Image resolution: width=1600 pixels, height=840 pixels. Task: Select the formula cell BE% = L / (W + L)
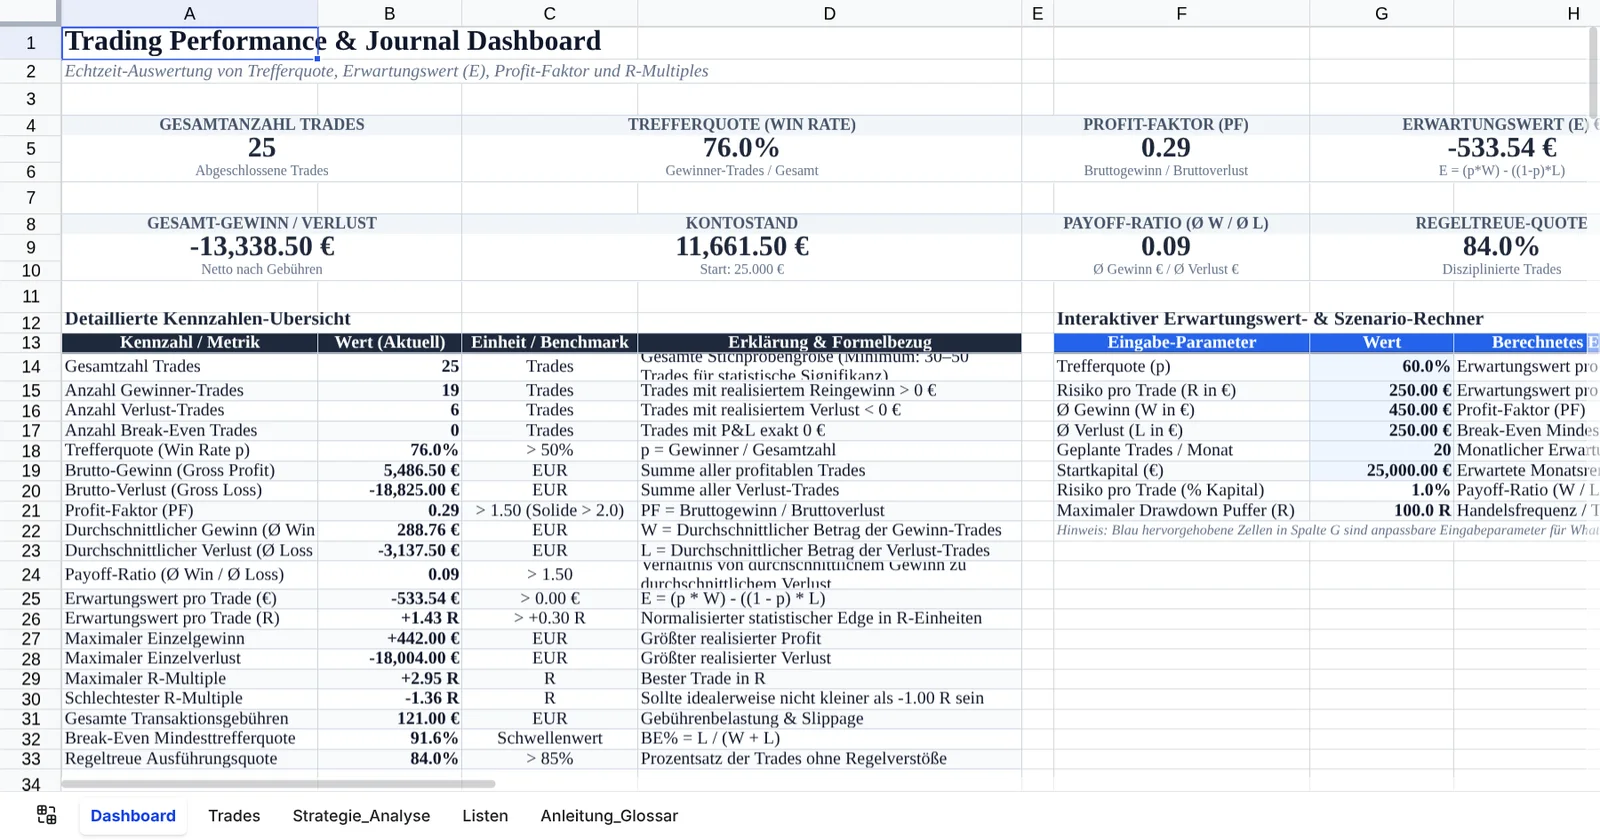point(829,738)
